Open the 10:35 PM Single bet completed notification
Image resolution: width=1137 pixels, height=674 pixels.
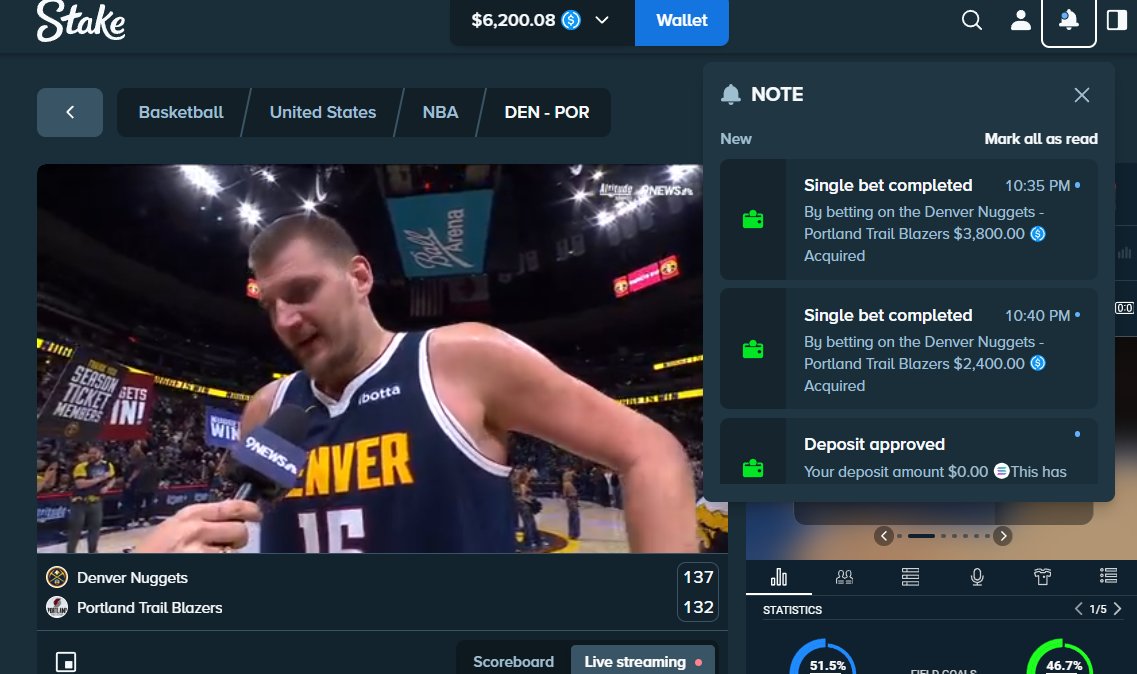coord(909,220)
